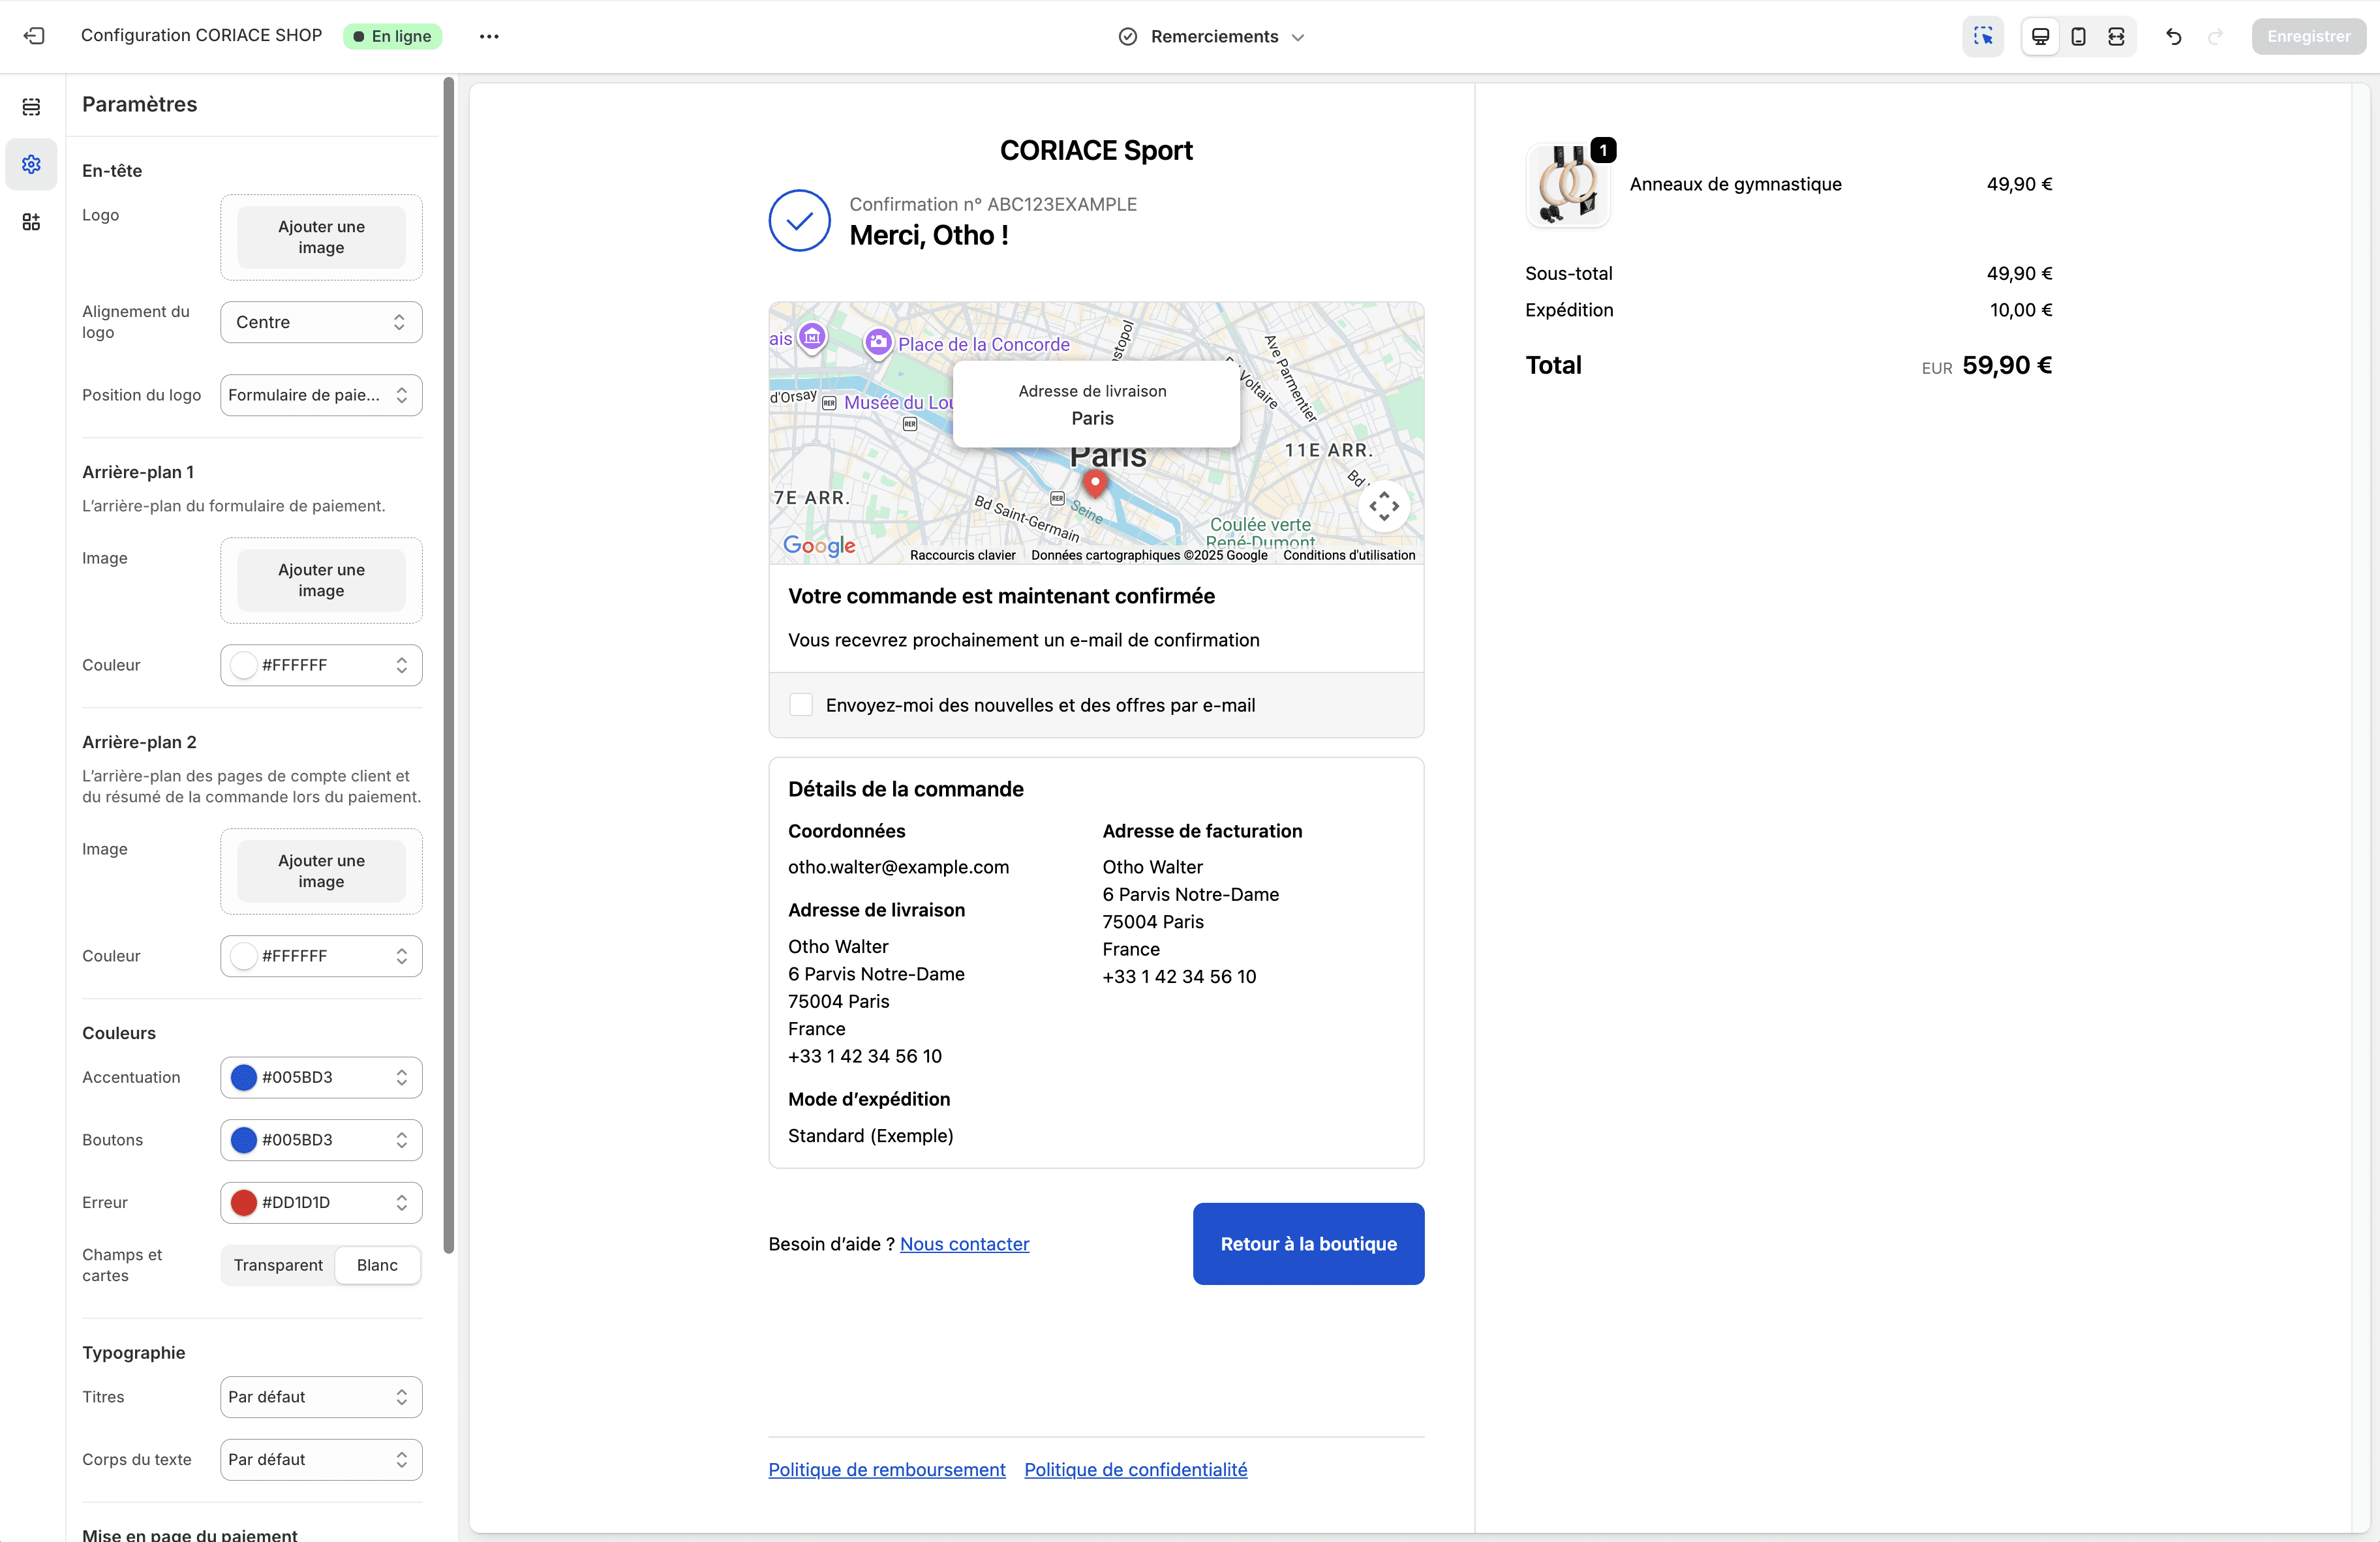
Task: Click Retour à la boutique button
Action: click(x=1308, y=1244)
